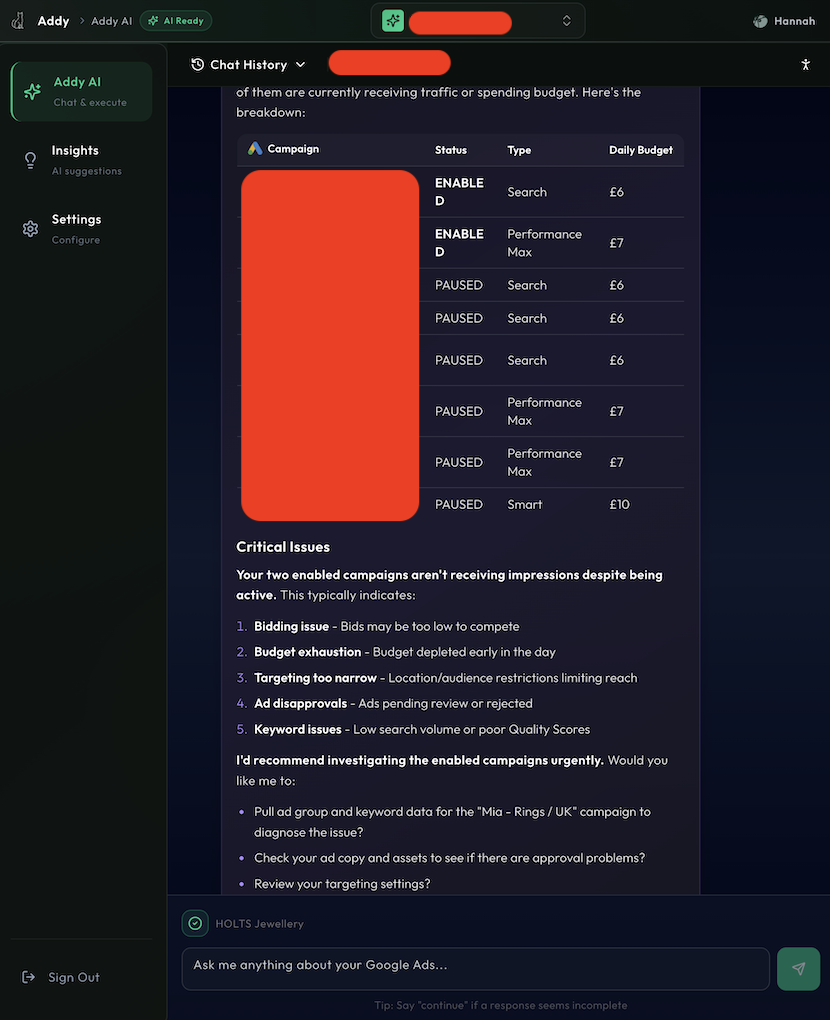Click the Sign Out arrow icon
Viewport: 830px width, 1020px height.
(30, 978)
